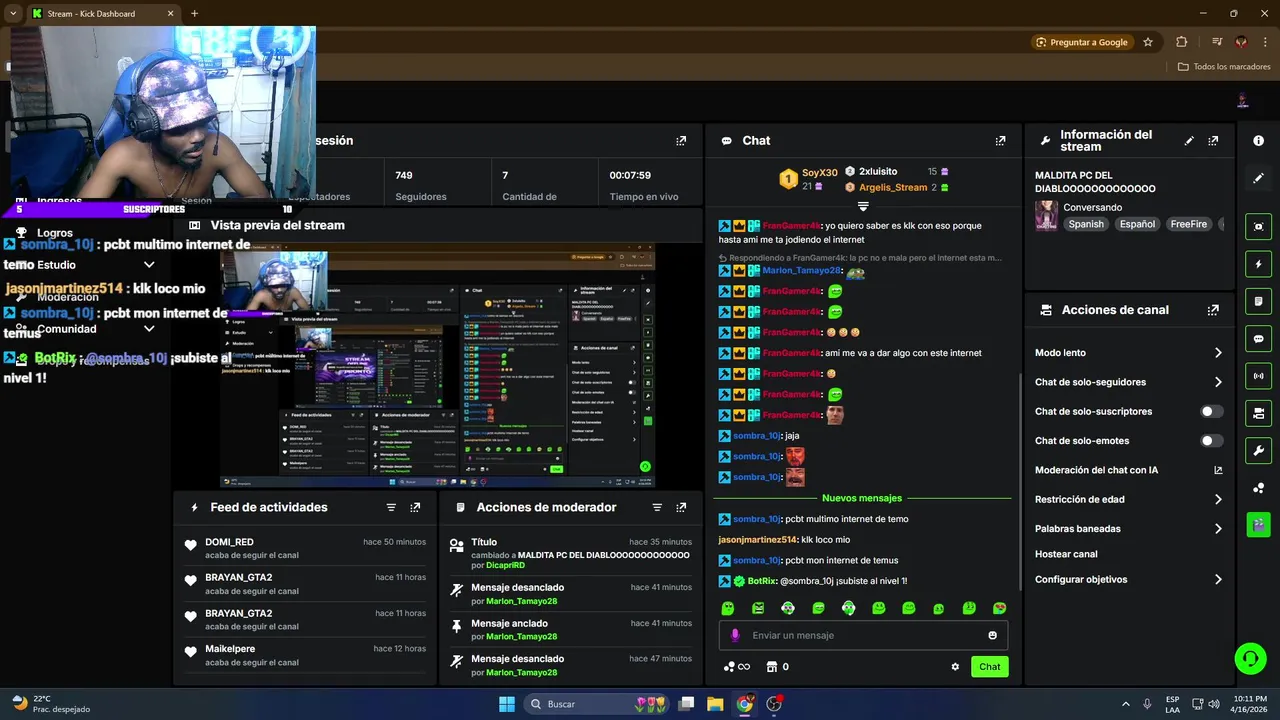Collapse pinned leaderboard arrow in chat
The height and width of the screenshot is (720, 1280).
coord(863,206)
